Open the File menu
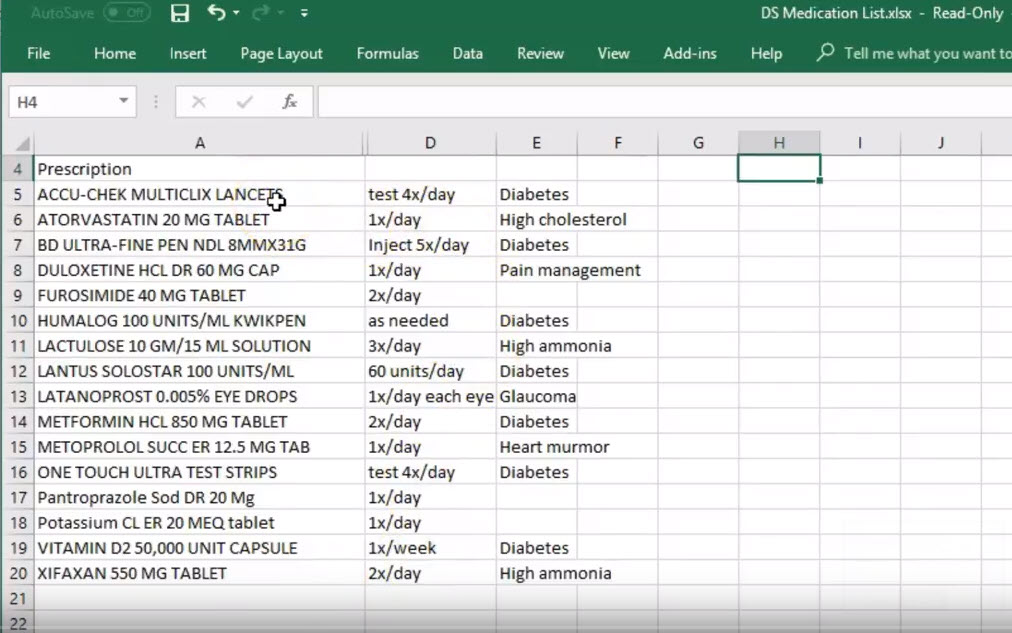This screenshot has height=633, width=1012. pos(39,54)
